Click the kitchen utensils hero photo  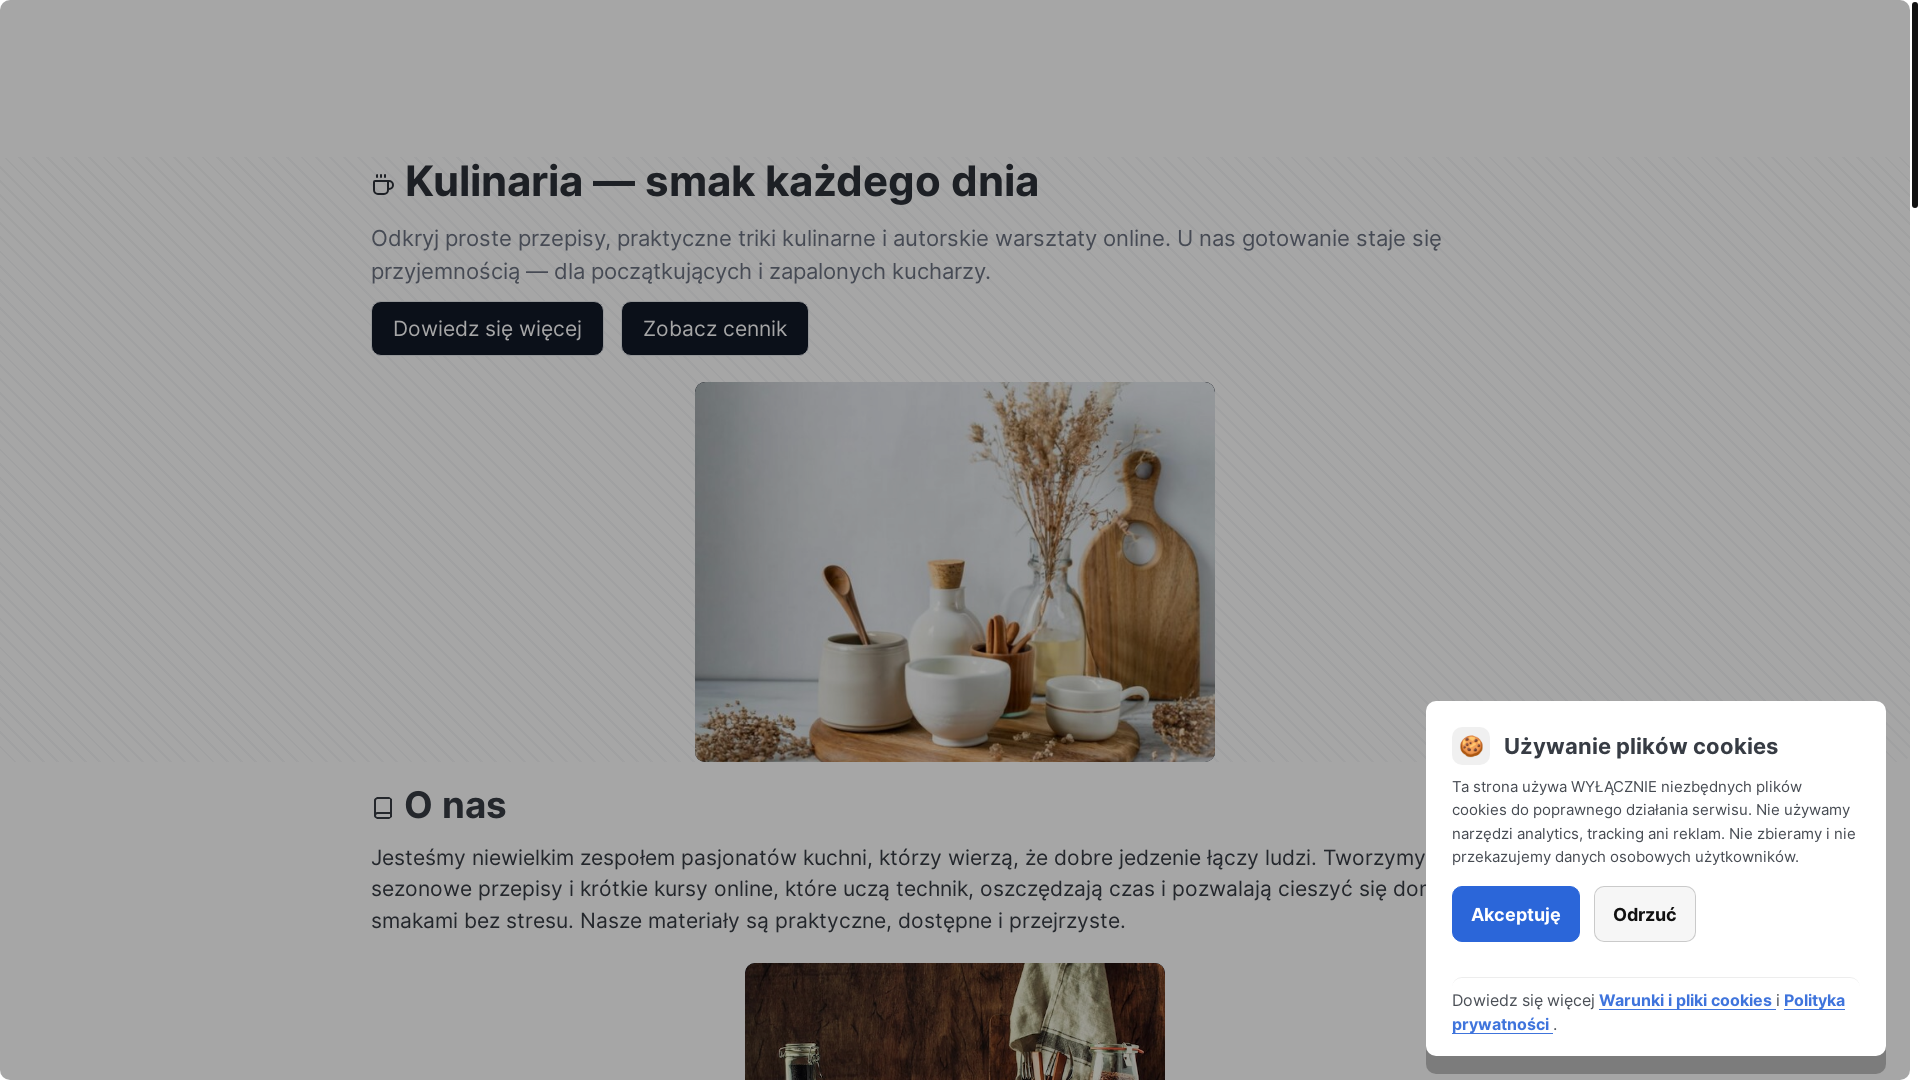(955, 572)
